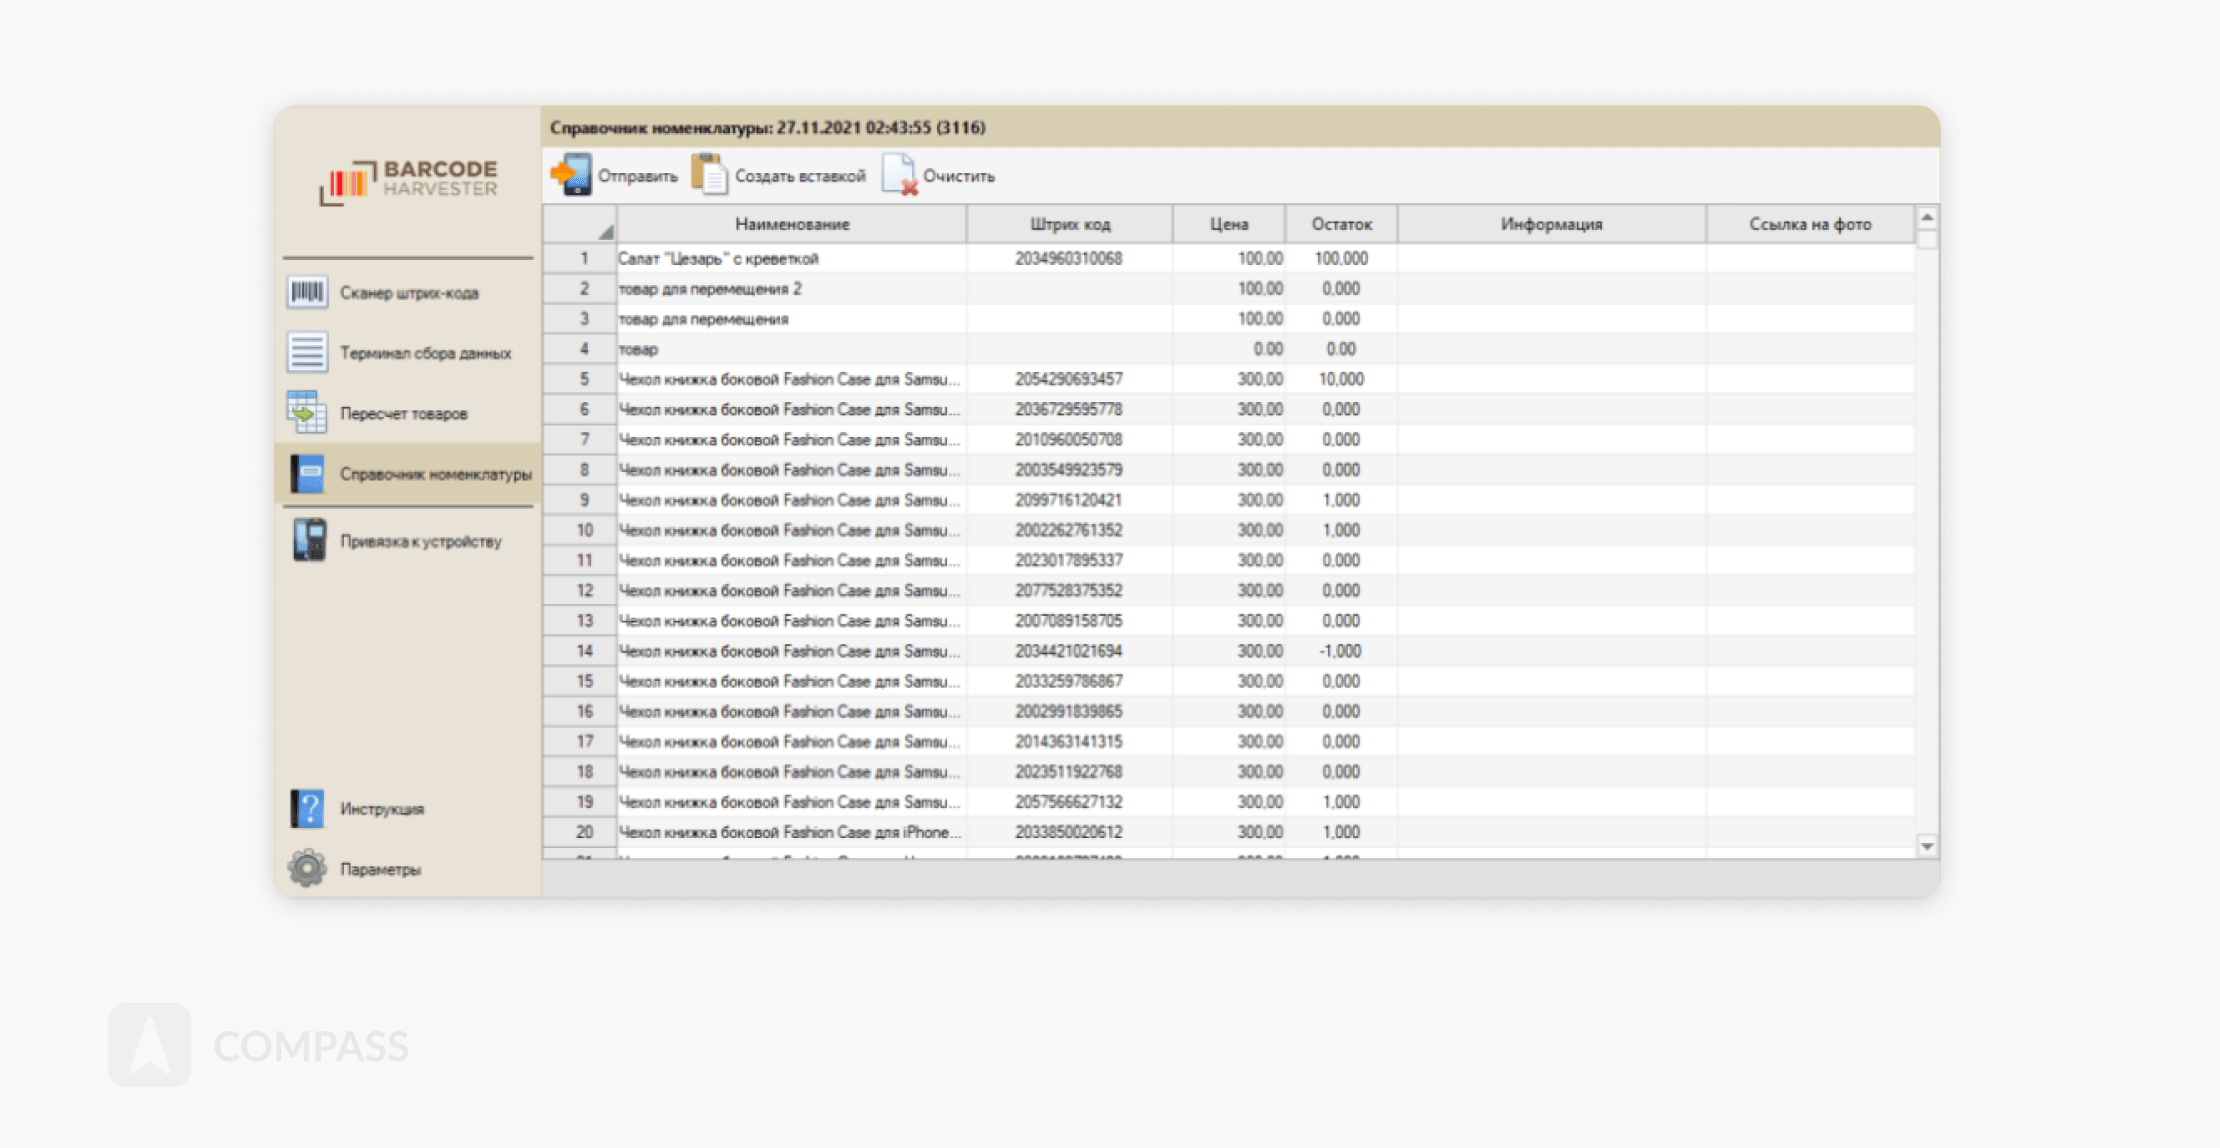The width and height of the screenshot is (2220, 1148).
Task: Click the Остаток column header
Action: 1341,224
